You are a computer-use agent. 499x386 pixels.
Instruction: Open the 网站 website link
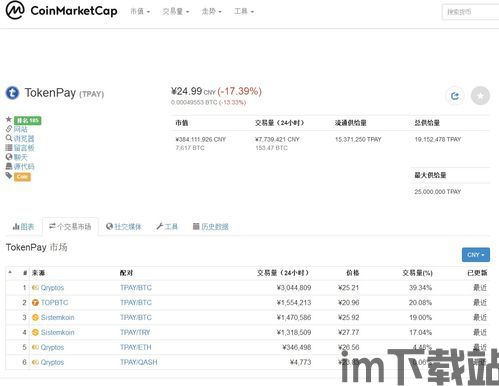(20, 129)
